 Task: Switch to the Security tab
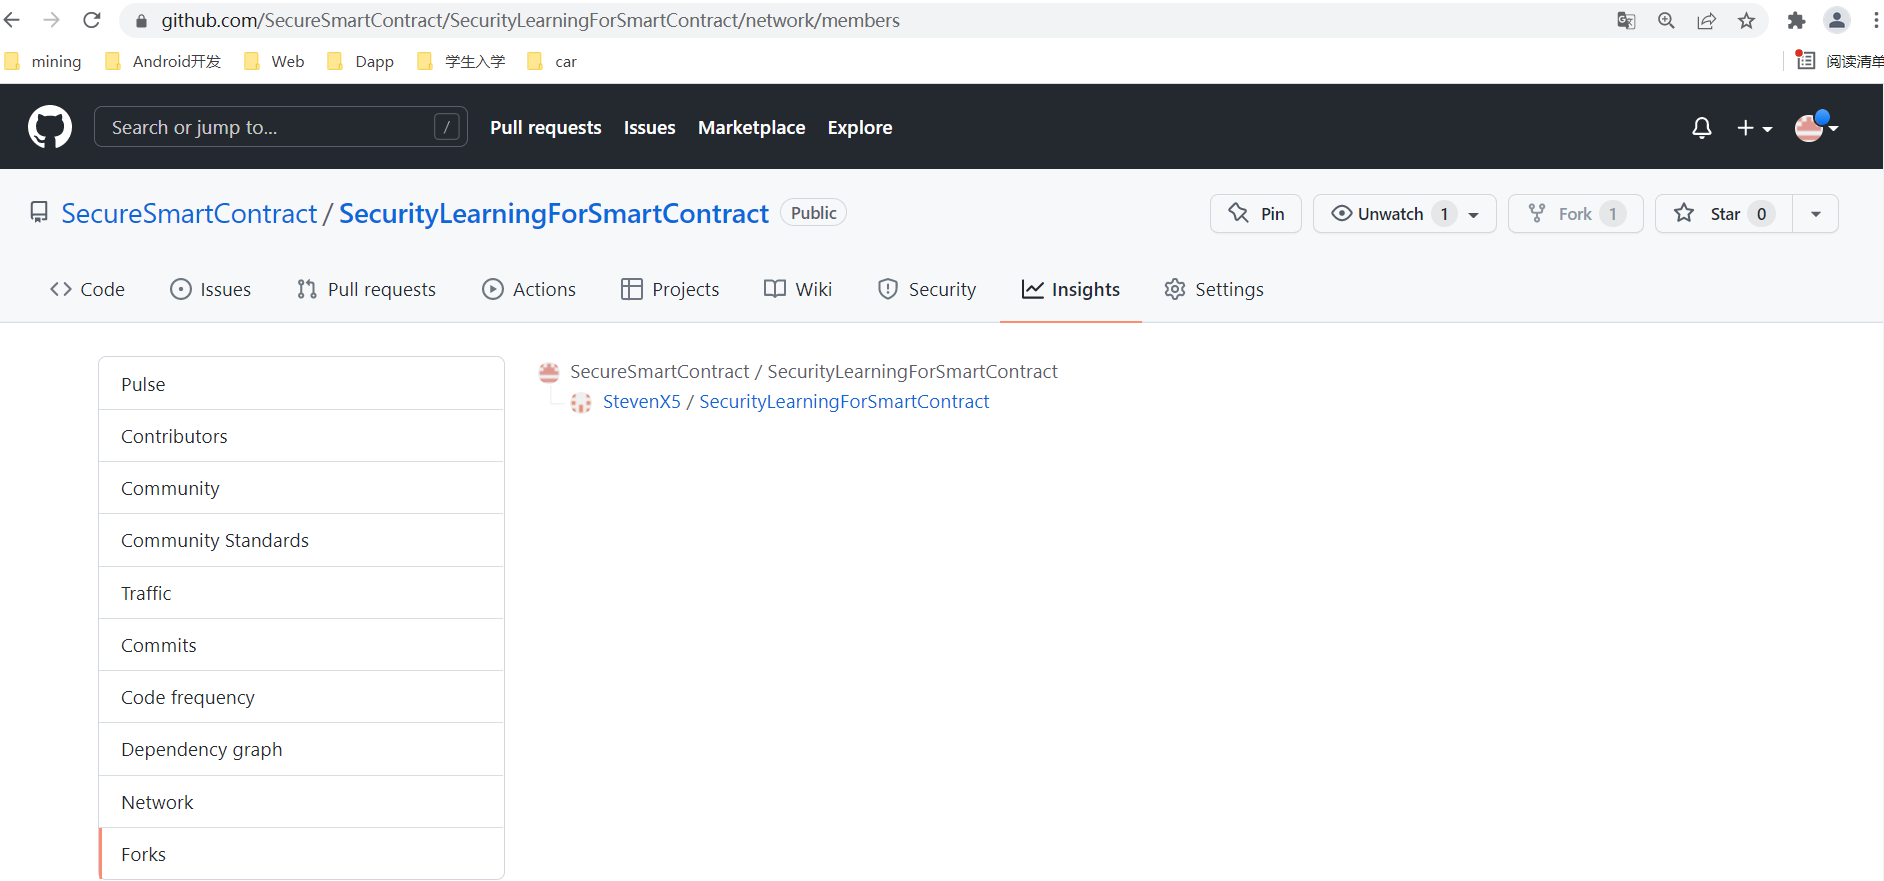pyautogui.click(x=927, y=289)
